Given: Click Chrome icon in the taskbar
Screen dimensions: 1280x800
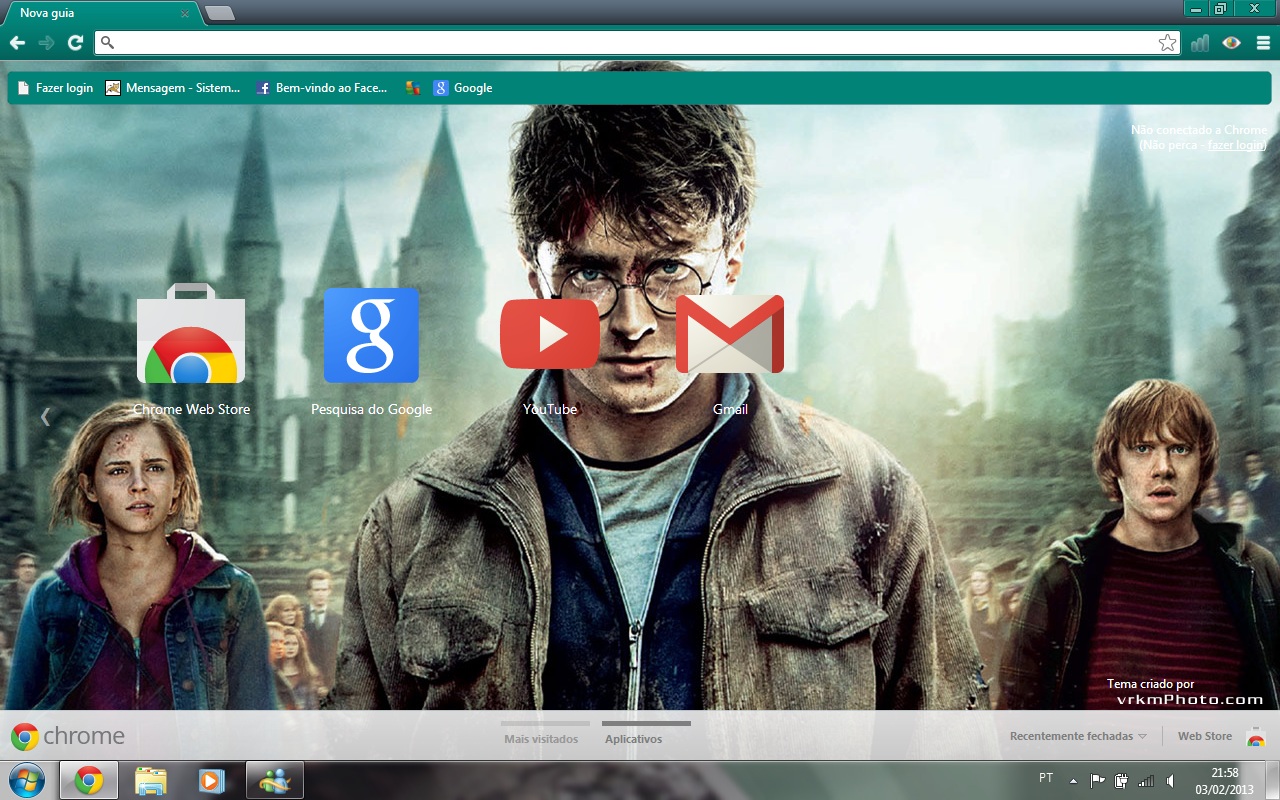Looking at the screenshot, I should click(x=89, y=780).
